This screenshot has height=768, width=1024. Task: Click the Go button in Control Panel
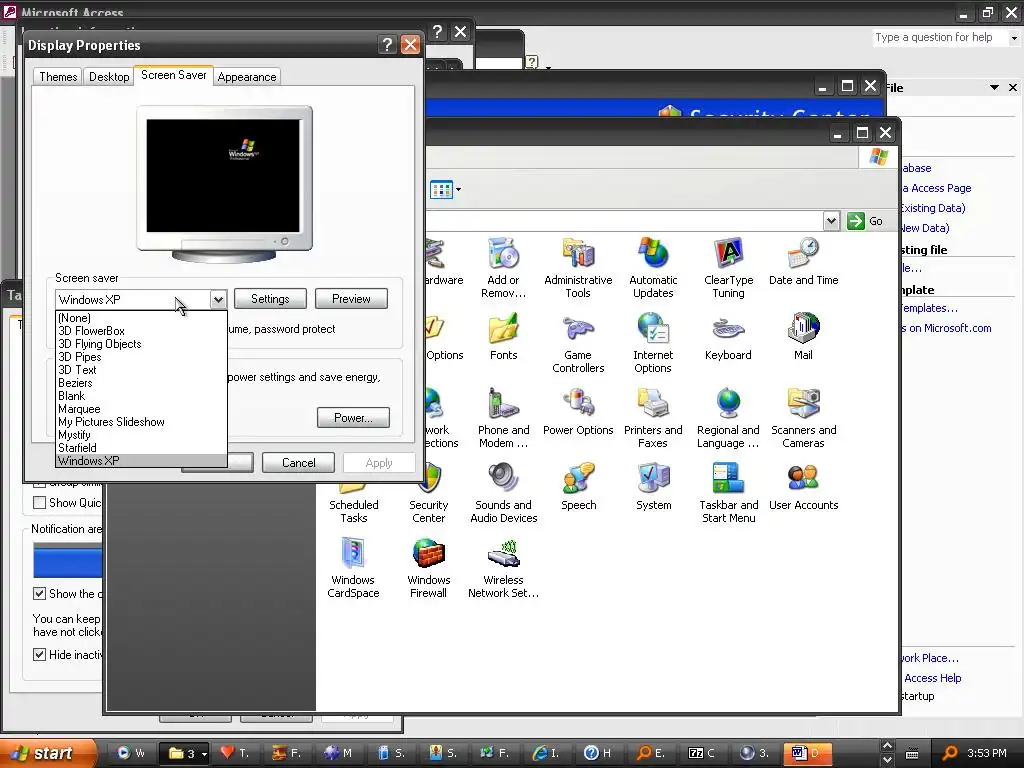tap(865, 221)
